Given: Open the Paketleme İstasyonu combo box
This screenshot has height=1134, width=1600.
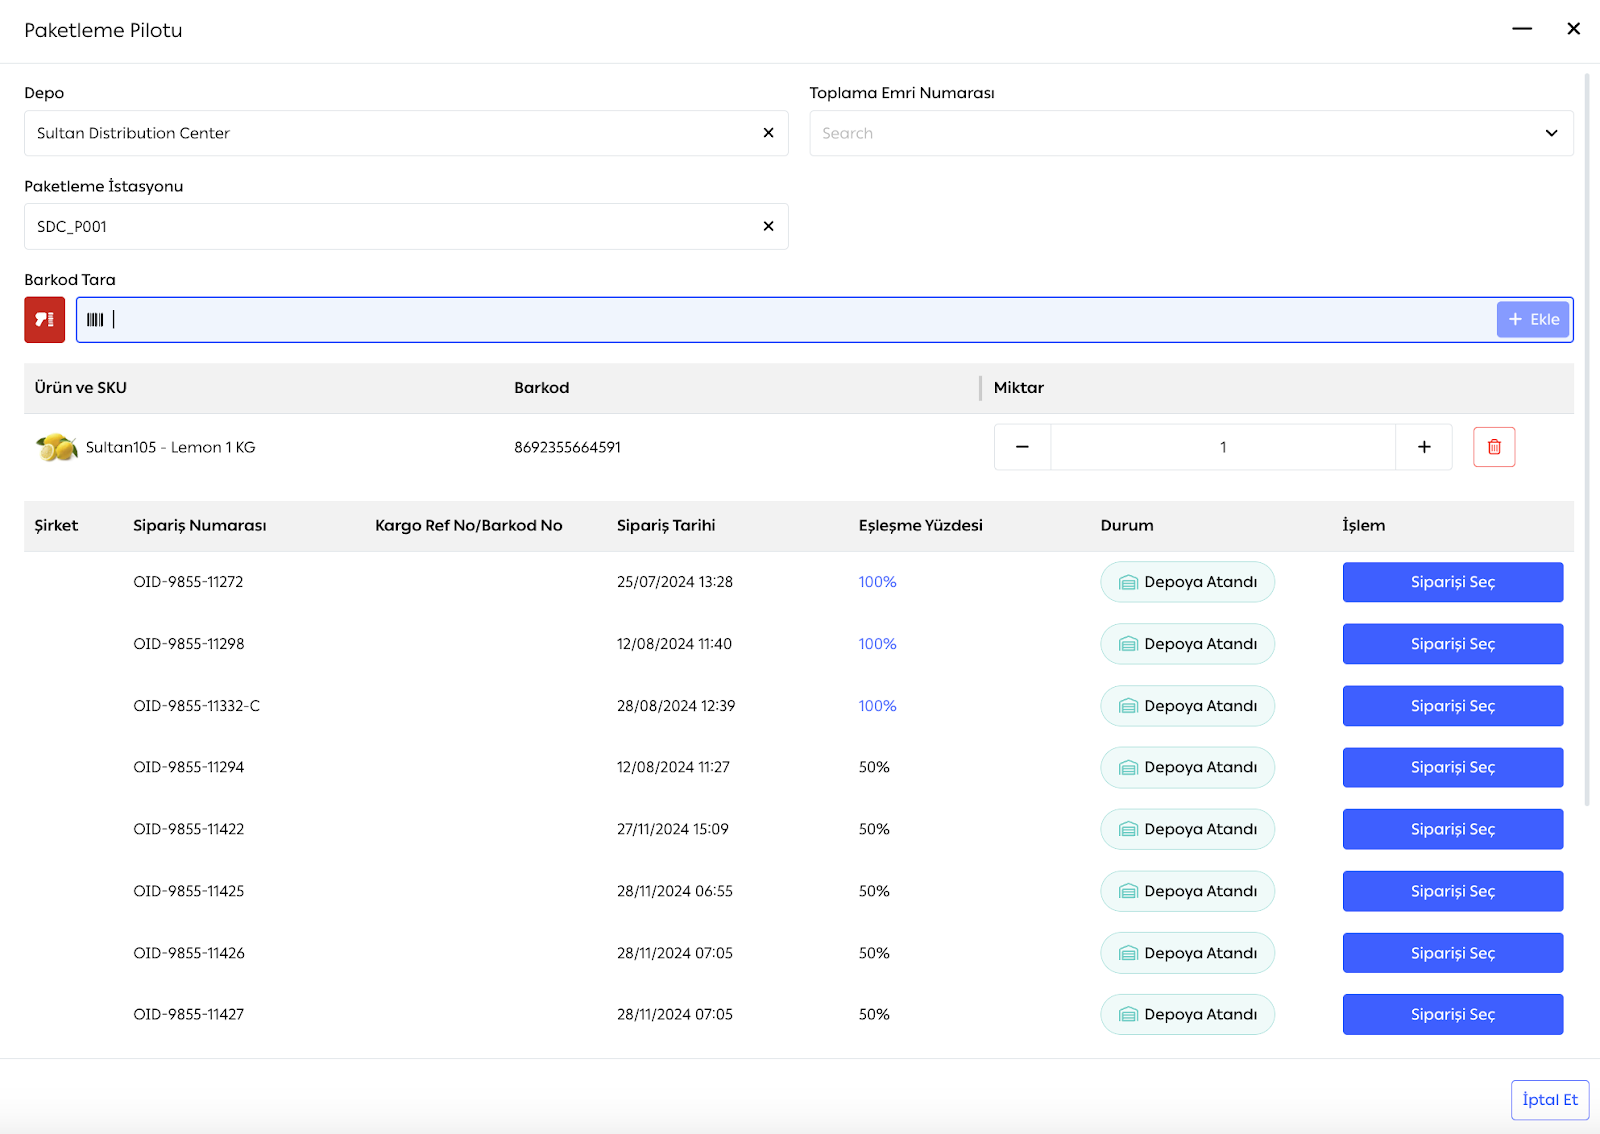Looking at the screenshot, I should (x=406, y=226).
